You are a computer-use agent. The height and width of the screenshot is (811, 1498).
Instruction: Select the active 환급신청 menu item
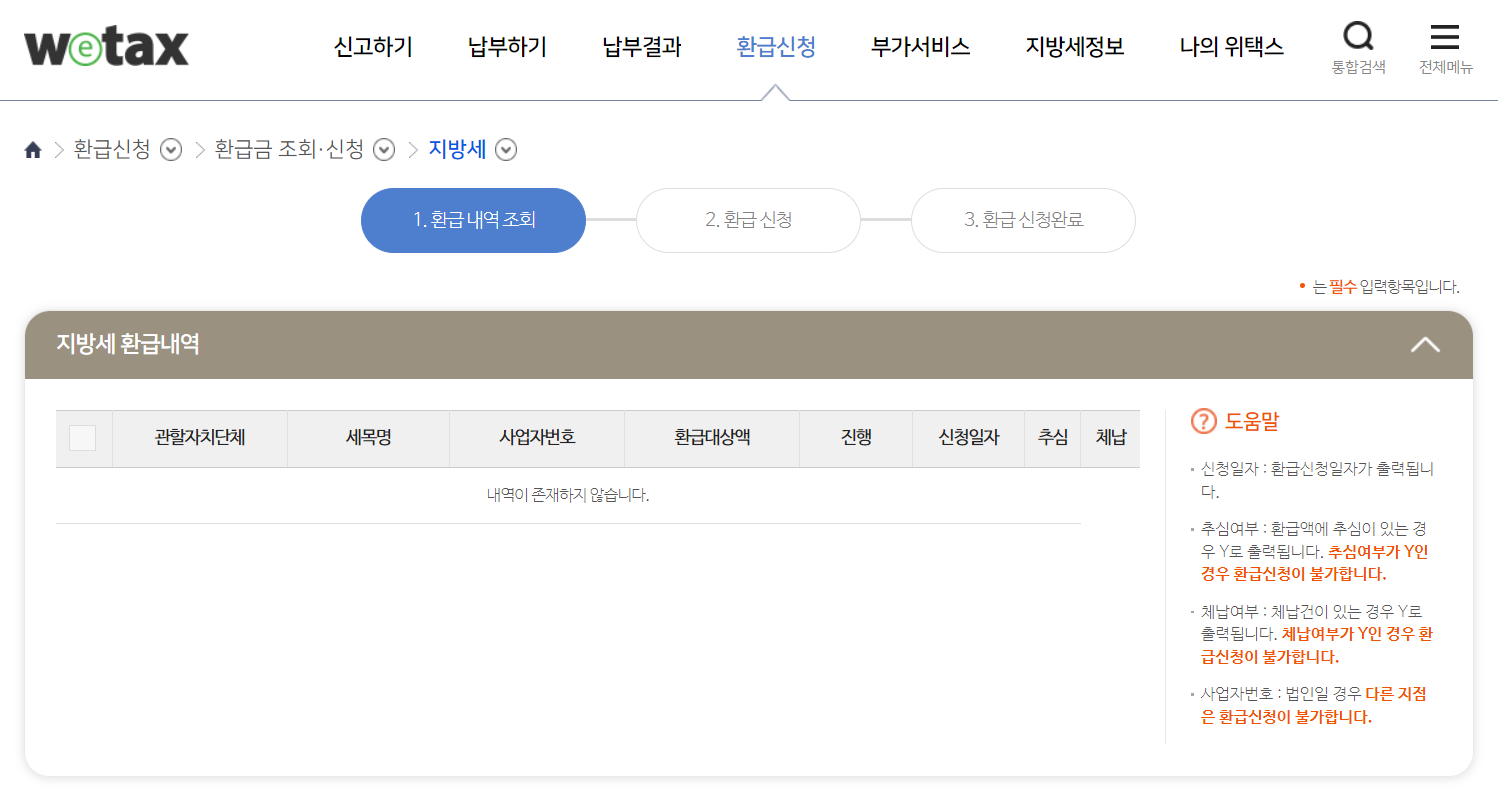[777, 47]
